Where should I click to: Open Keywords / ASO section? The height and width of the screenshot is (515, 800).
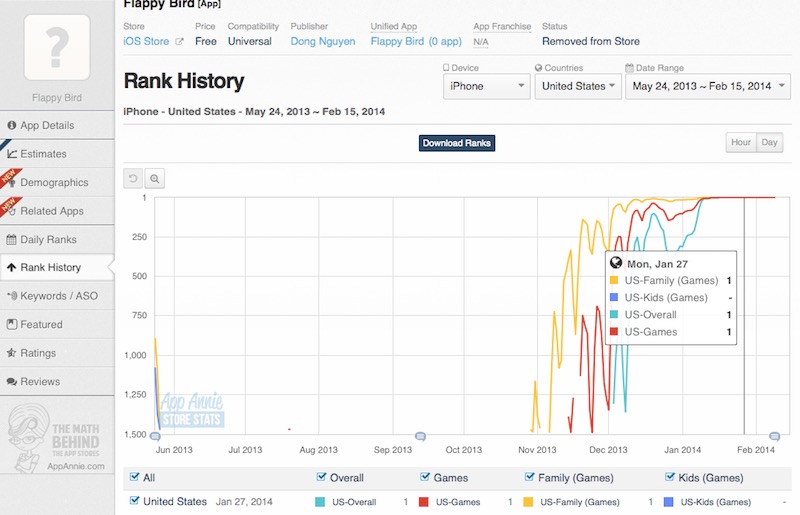click(x=57, y=296)
